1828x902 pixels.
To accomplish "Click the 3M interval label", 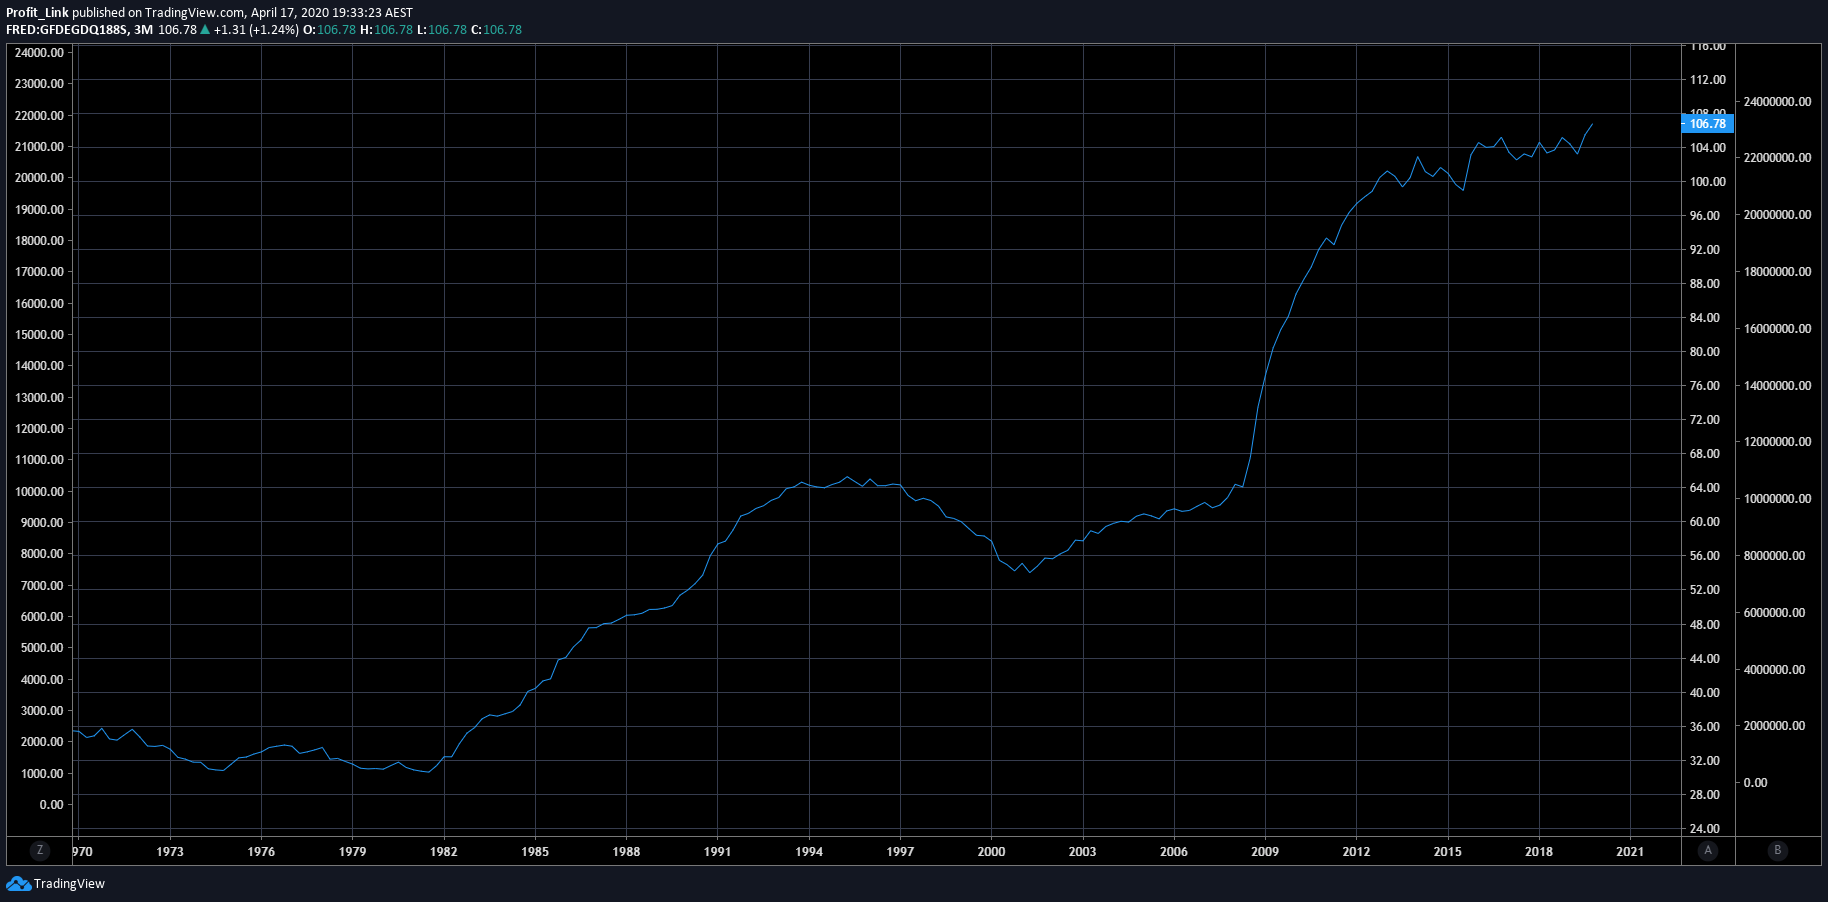I will [x=143, y=30].
